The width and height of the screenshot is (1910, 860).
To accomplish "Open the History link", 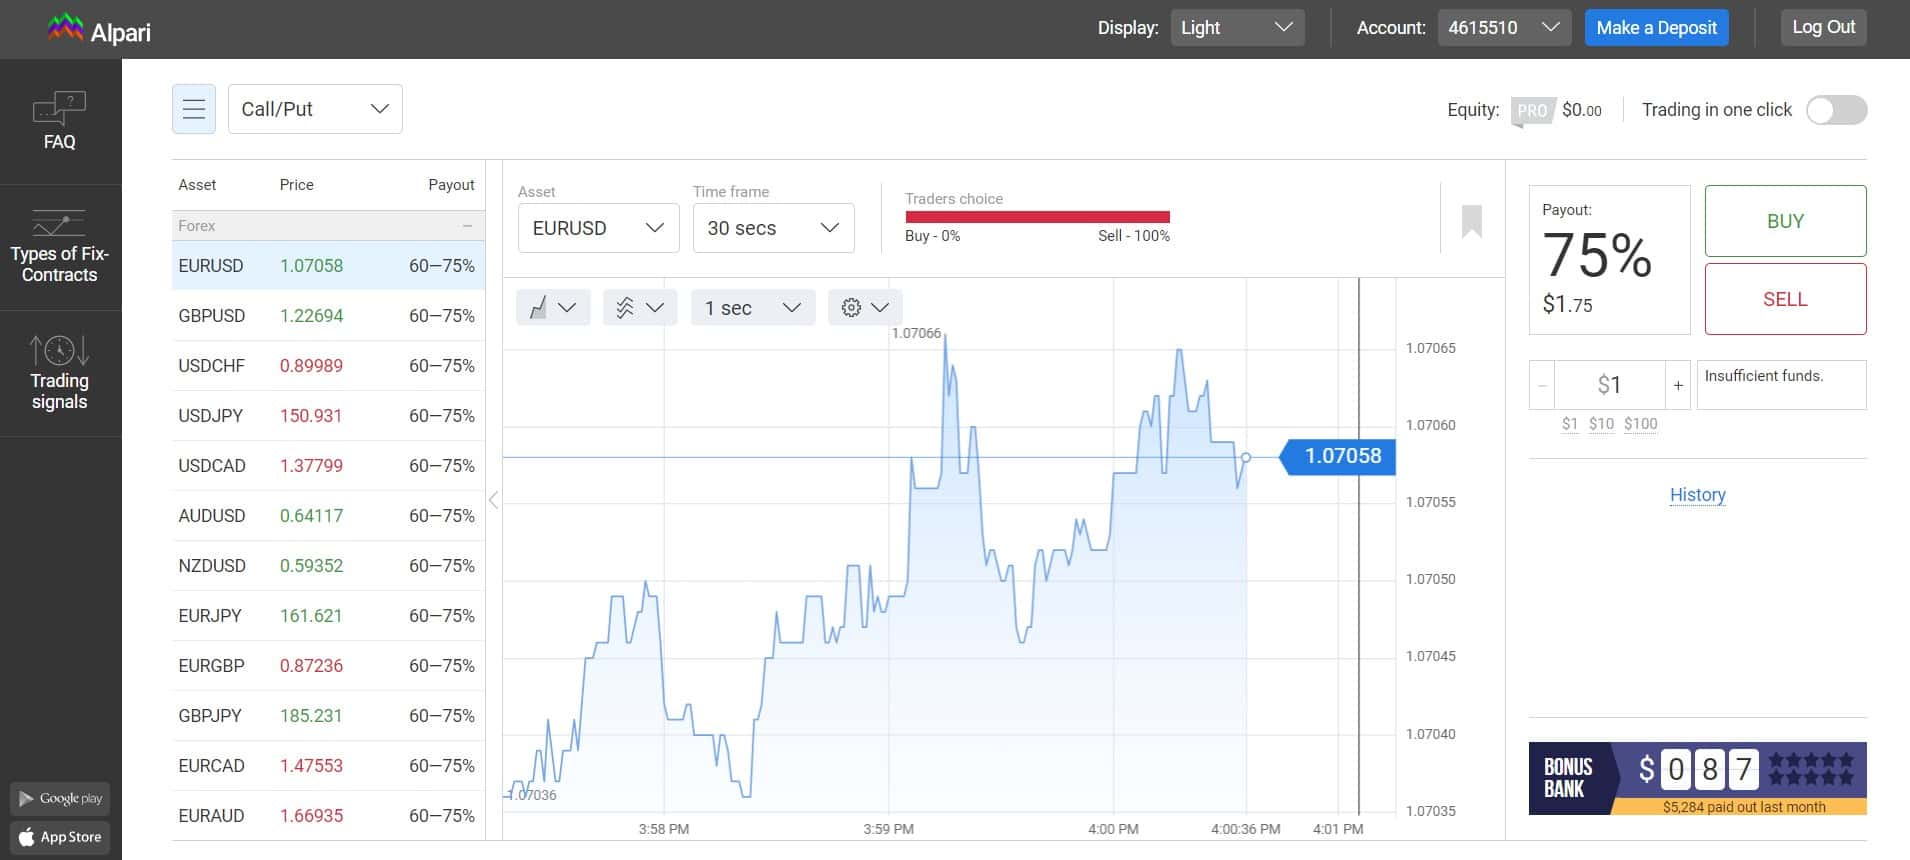I will pyautogui.click(x=1697, y=495).
